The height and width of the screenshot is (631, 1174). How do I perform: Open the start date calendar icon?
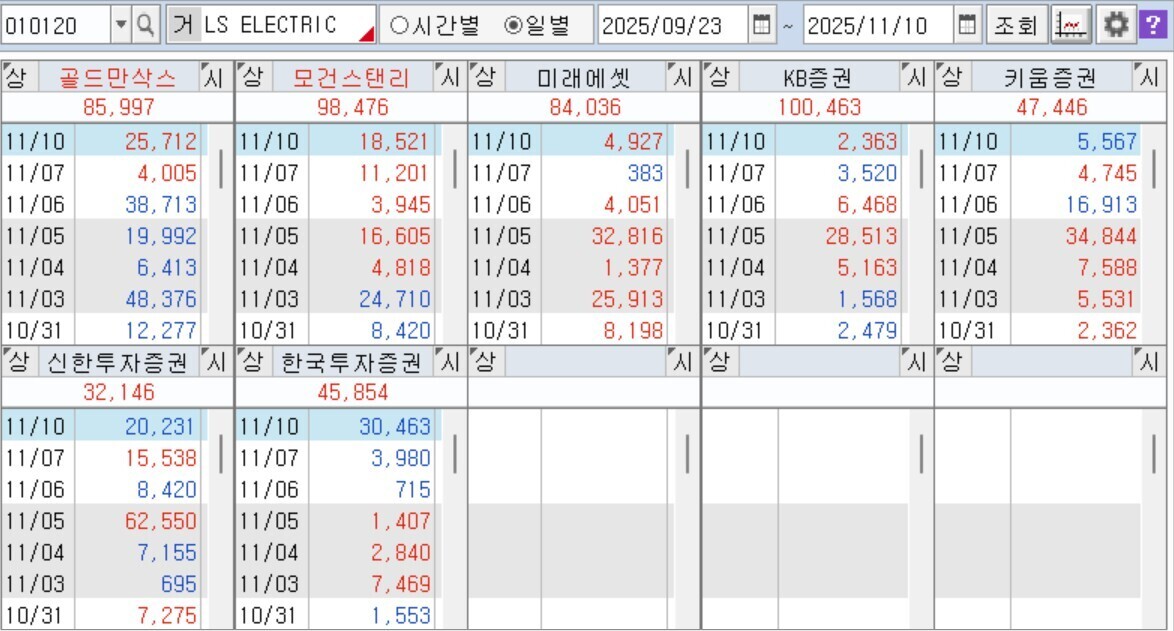point(762,25)
